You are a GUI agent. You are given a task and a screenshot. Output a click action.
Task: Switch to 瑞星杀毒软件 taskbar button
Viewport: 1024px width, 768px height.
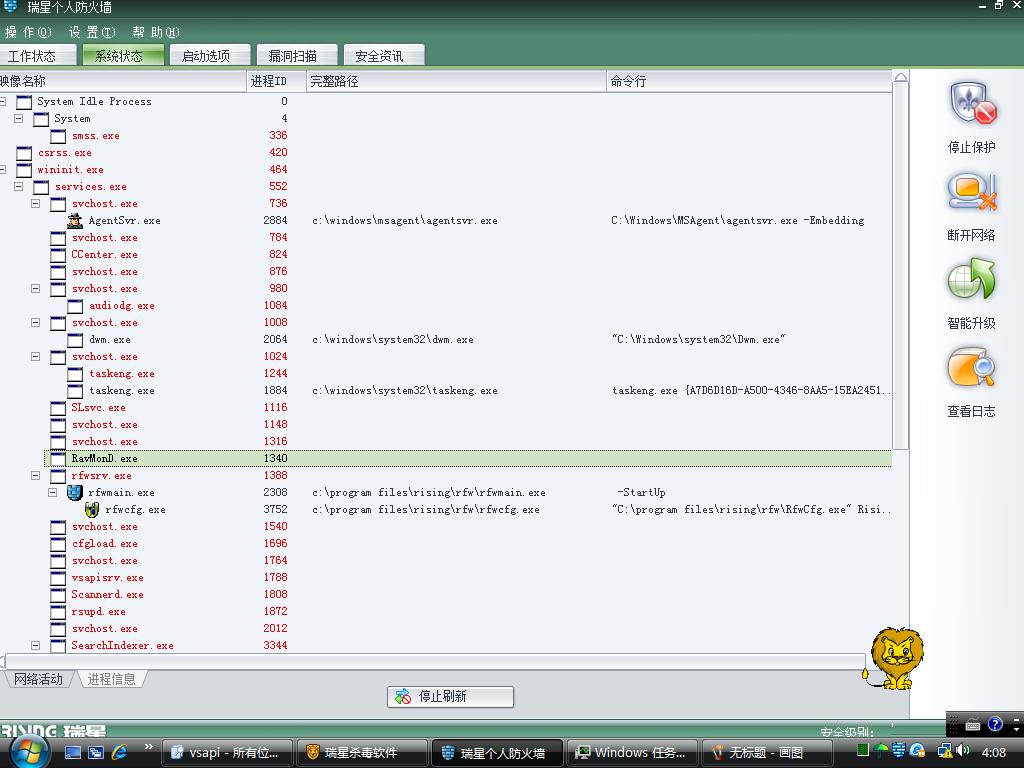click(x=362, y=753)
